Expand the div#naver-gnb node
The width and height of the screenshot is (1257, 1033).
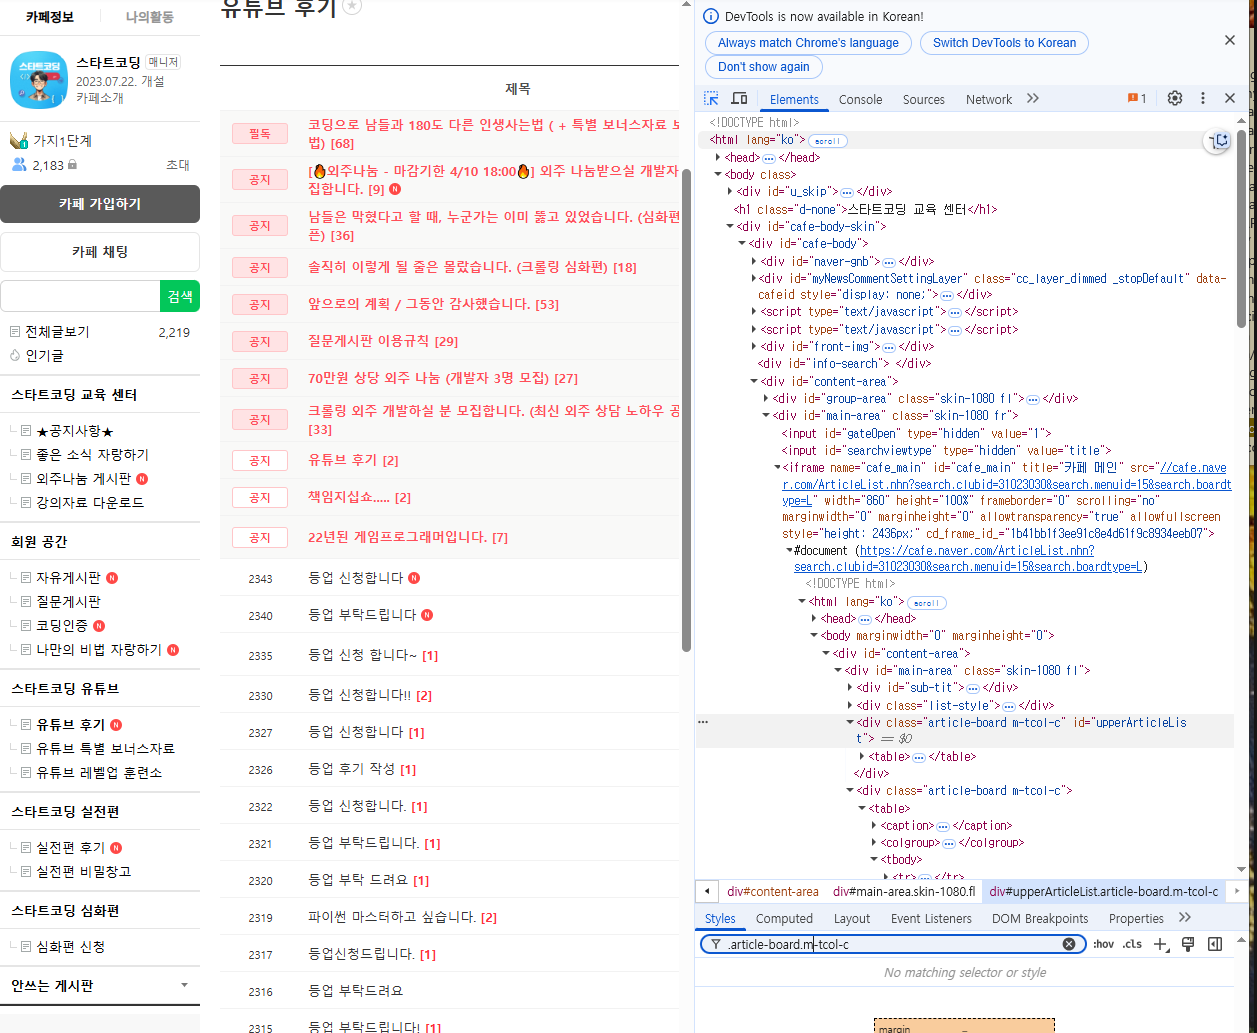pos(754,262)
